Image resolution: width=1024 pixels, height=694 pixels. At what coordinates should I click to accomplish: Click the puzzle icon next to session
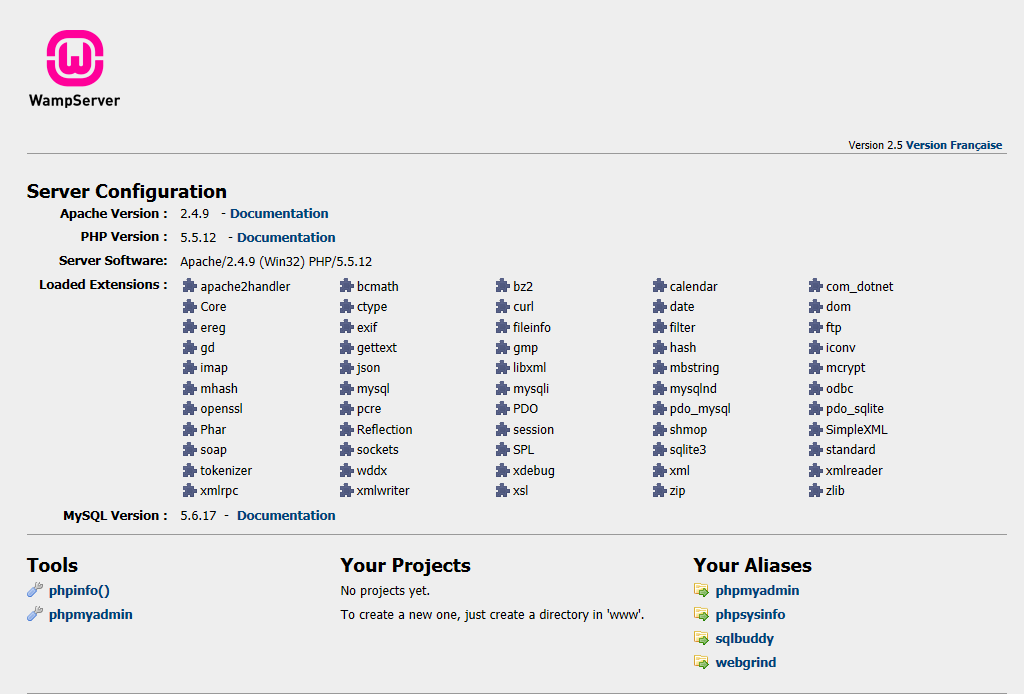502,429
